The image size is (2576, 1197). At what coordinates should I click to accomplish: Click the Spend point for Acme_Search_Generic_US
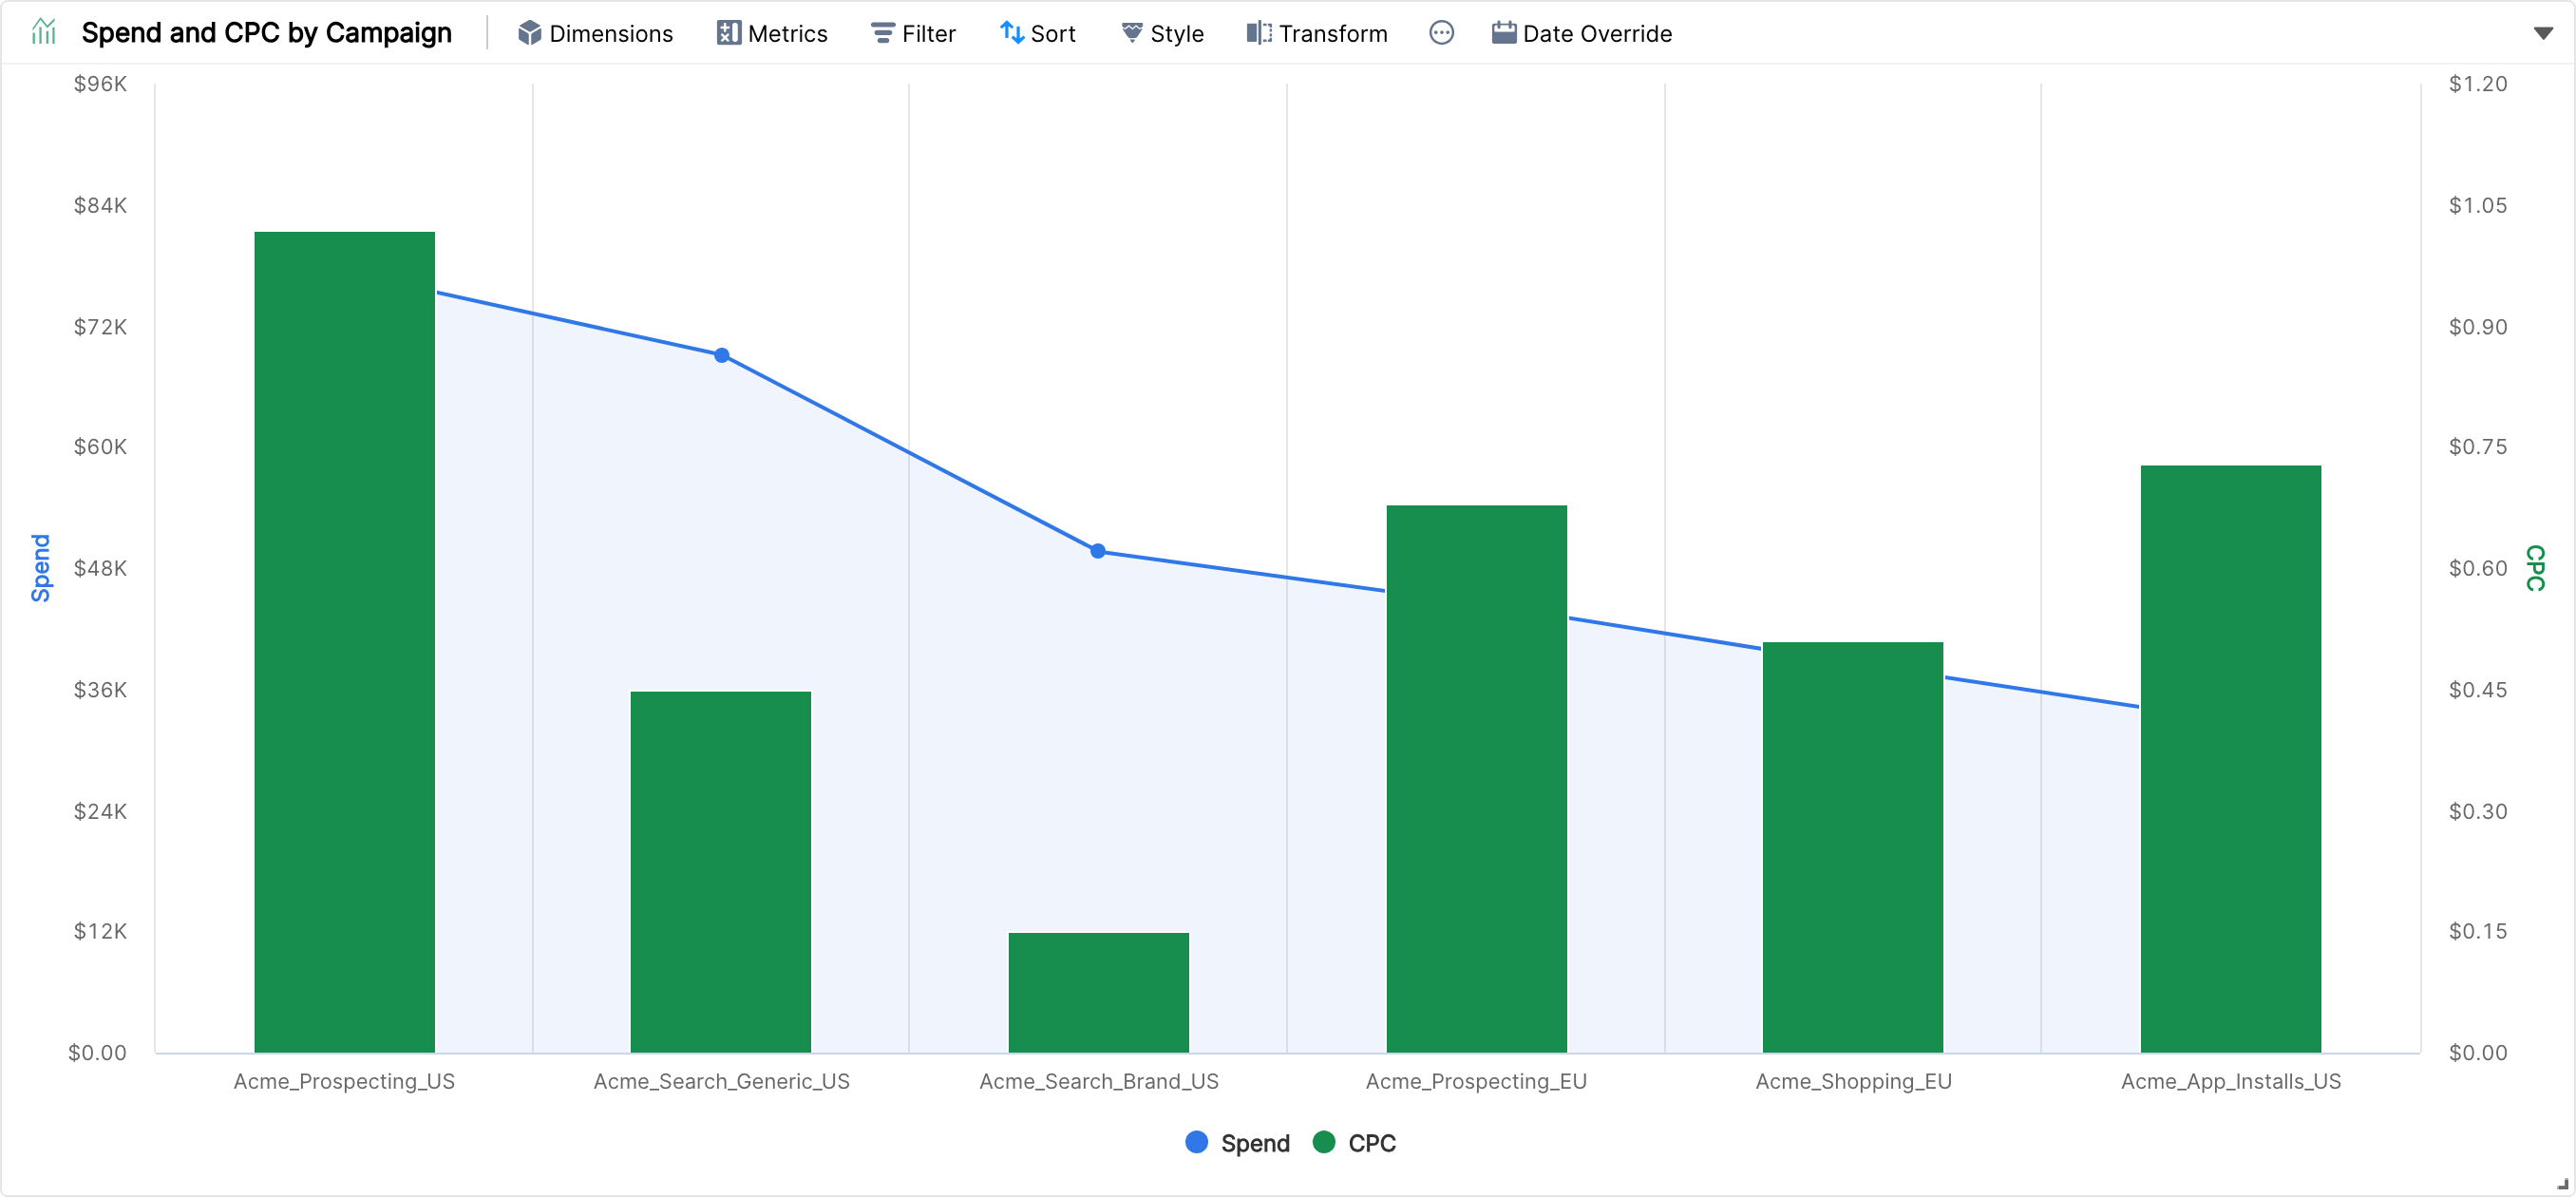721,355
